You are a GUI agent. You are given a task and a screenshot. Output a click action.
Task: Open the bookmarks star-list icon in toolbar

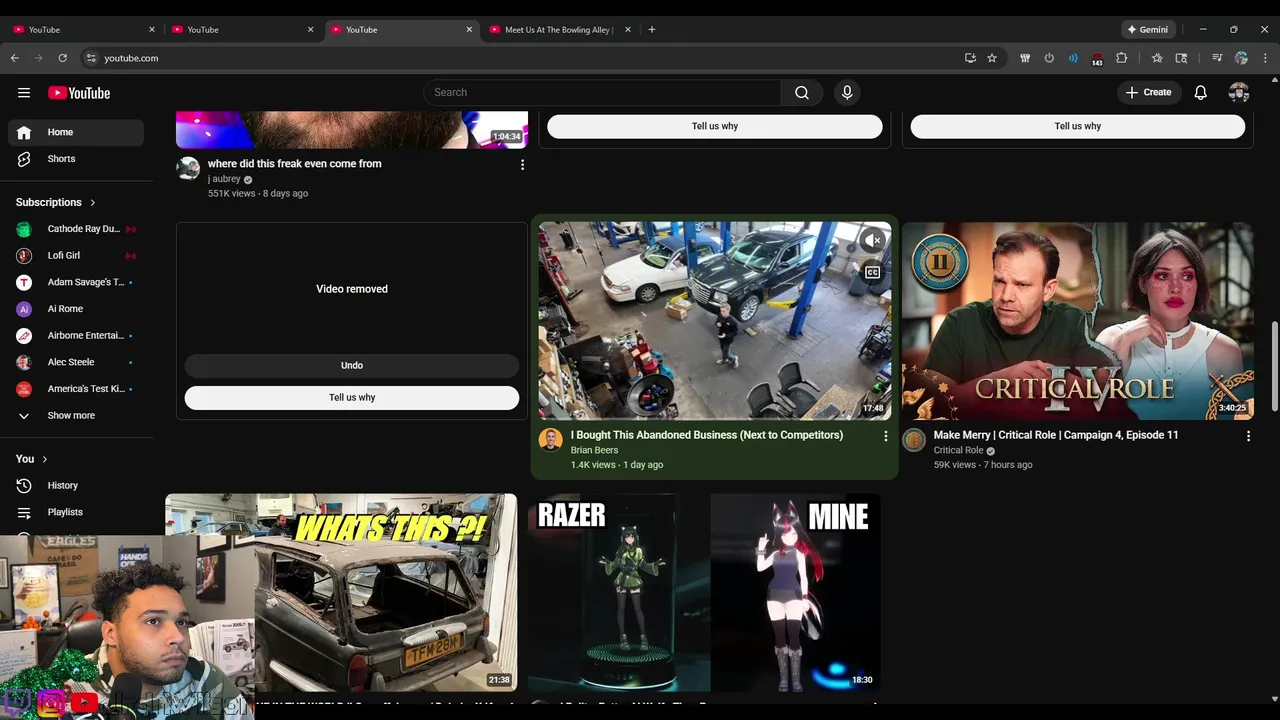point(1157,58)
